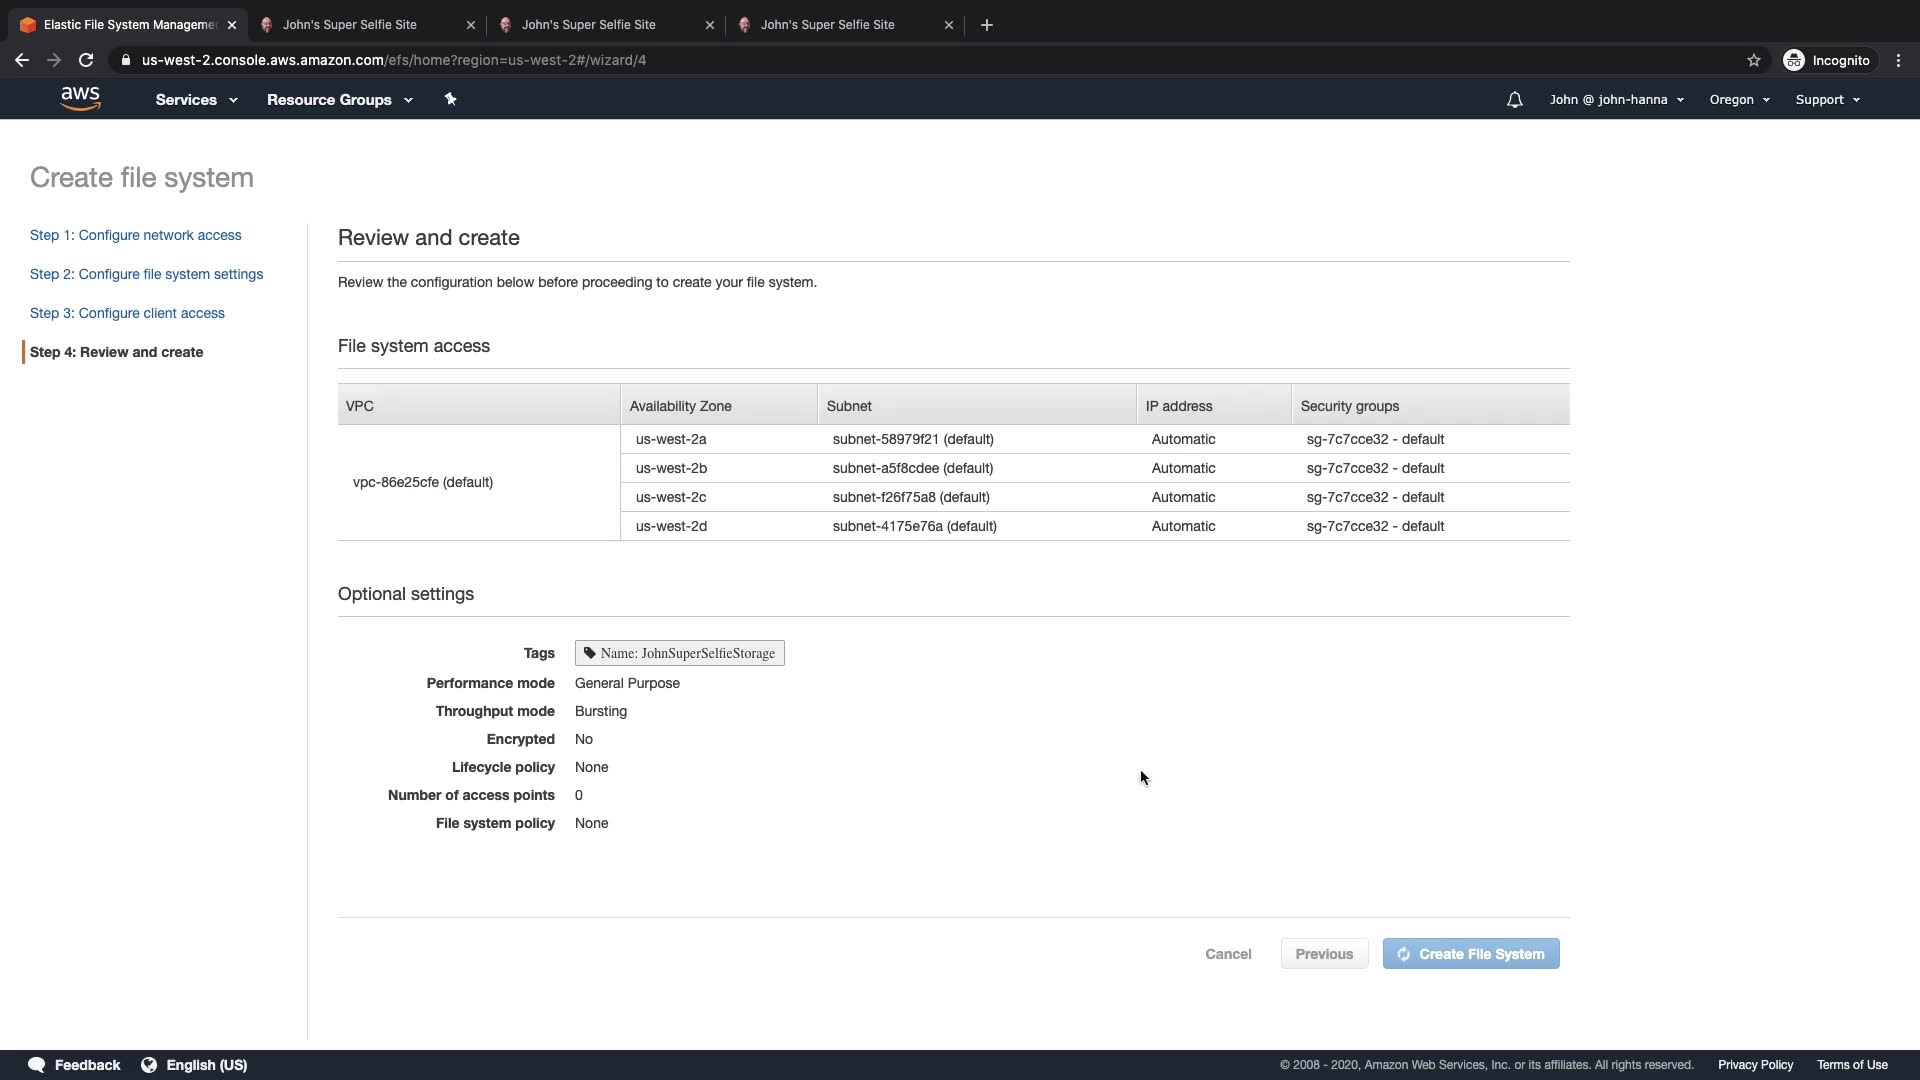Click the Previous button
Image resolution: width=1920 pixels, height=1080 pixels.
(1323, 954)
